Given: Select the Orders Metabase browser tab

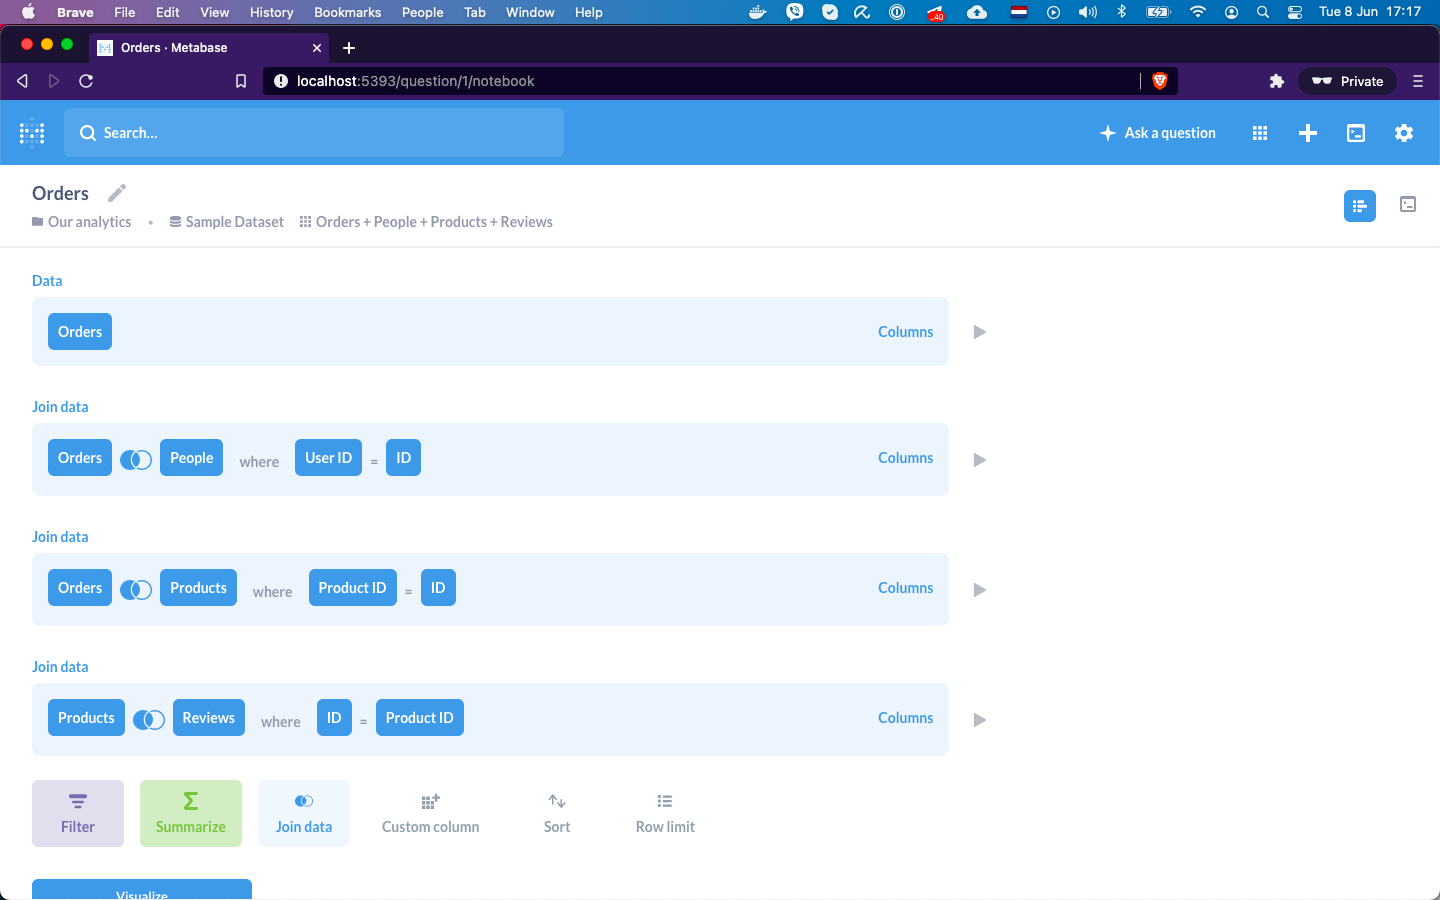Looking at the screenshot, I should (x=200, y=47).
